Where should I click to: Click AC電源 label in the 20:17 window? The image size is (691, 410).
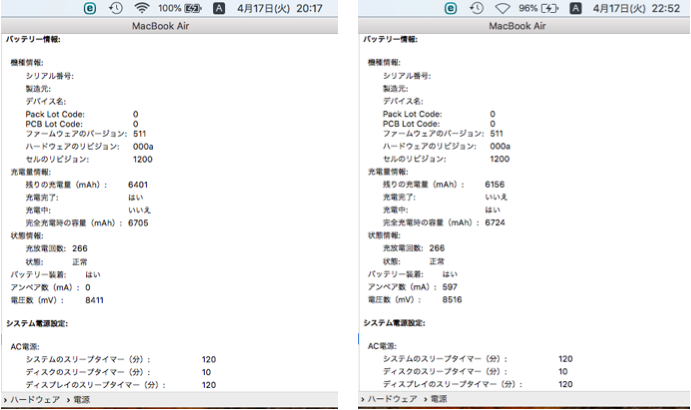(25, 347)
